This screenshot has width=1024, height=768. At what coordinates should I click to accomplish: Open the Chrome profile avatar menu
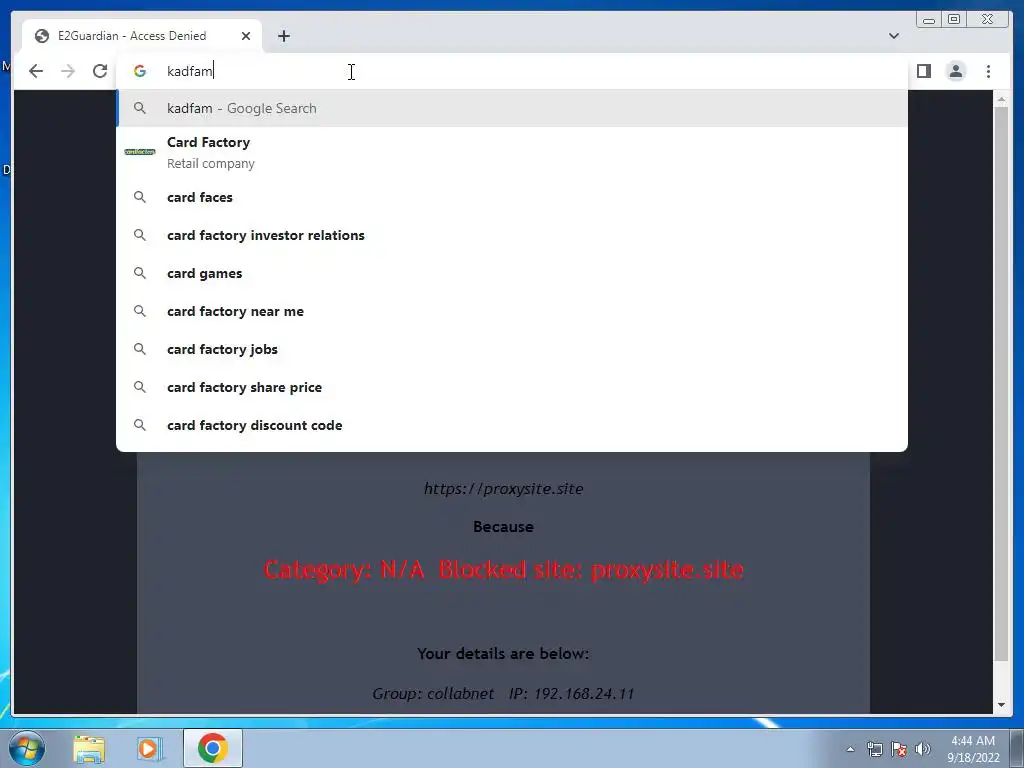pos(955,71)
